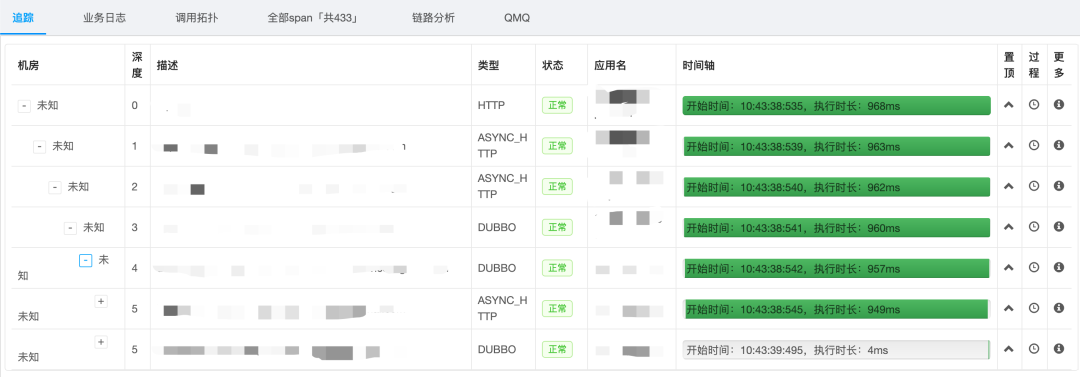Open process clock icon for 960ms row

pyautogui.click(x=1033, y=227)
